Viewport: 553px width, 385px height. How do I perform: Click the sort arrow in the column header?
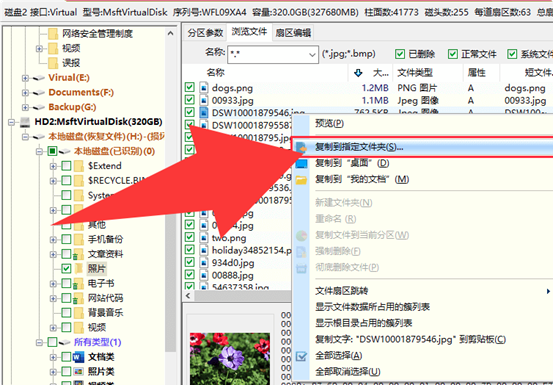pyautogui.click(x=358, y=73)
